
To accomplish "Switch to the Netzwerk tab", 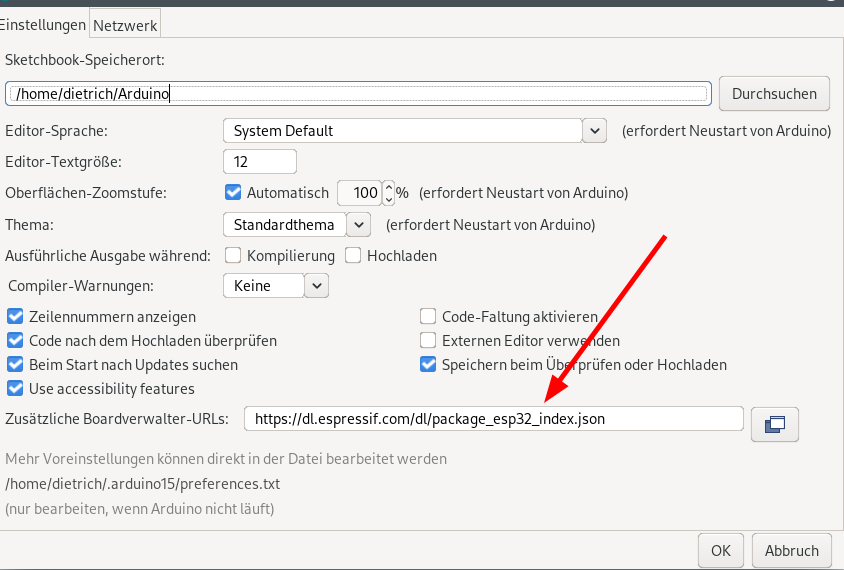I will tap(125, 25).
